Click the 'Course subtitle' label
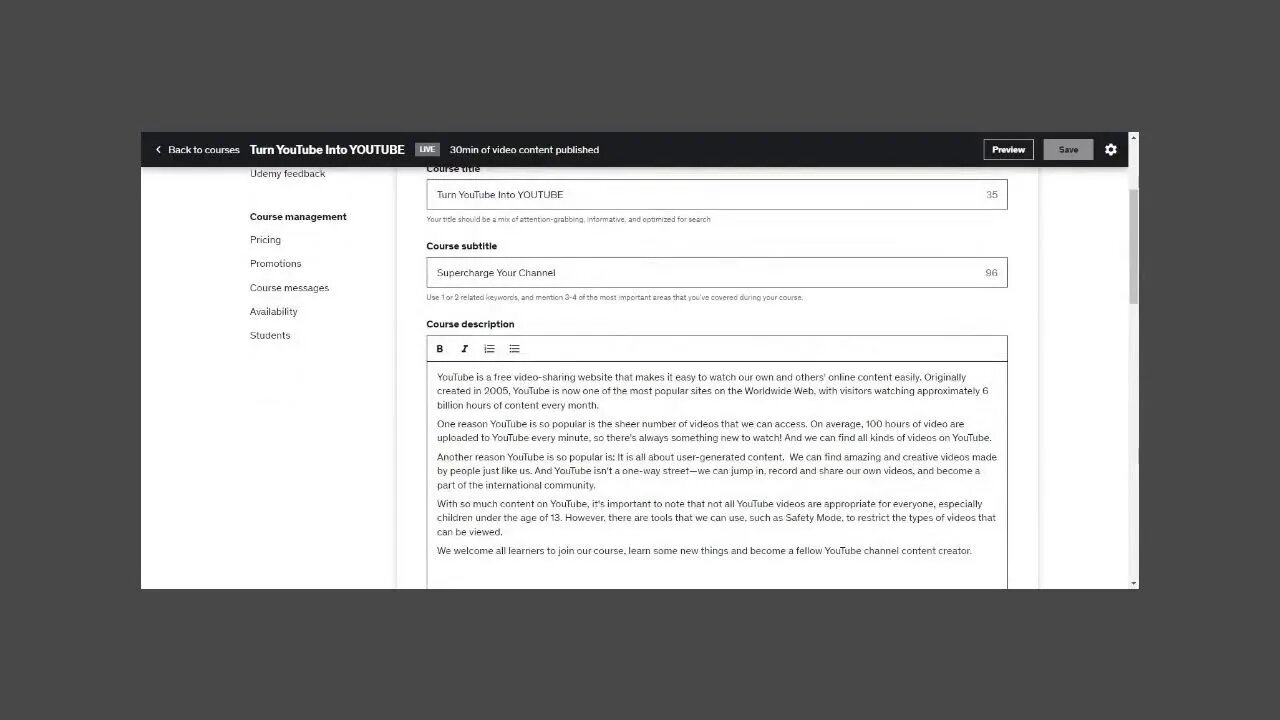This screenshot has width=1280, height=720. tap(461, 246)
